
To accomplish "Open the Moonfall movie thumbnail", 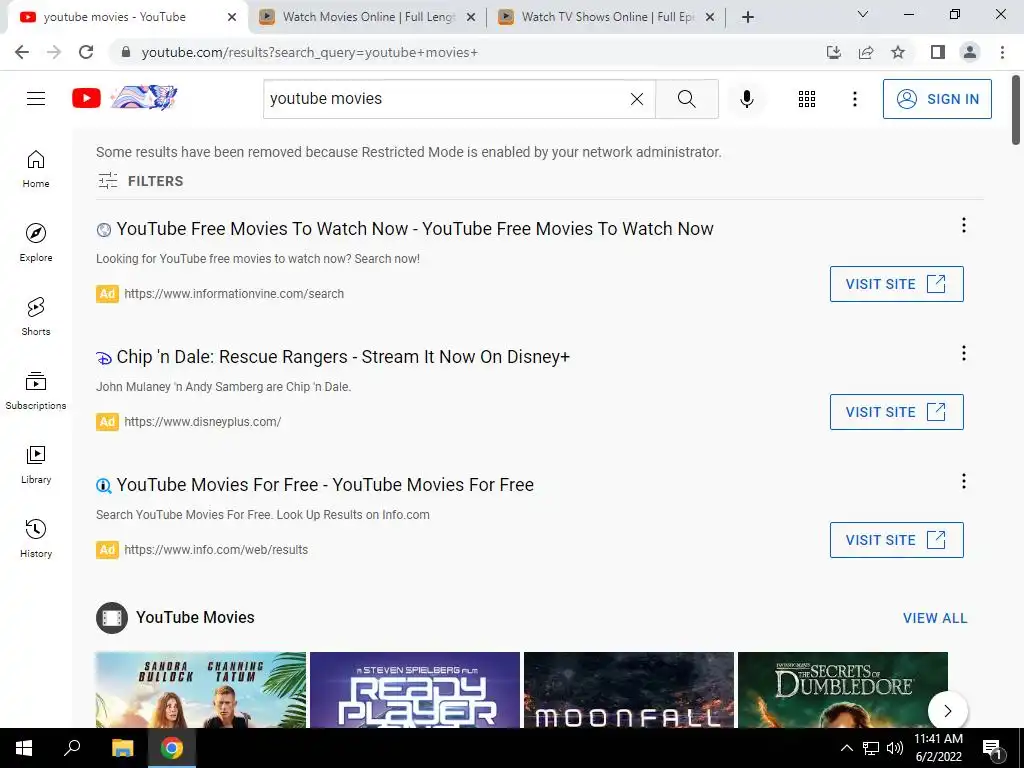I will coord(629,690).
